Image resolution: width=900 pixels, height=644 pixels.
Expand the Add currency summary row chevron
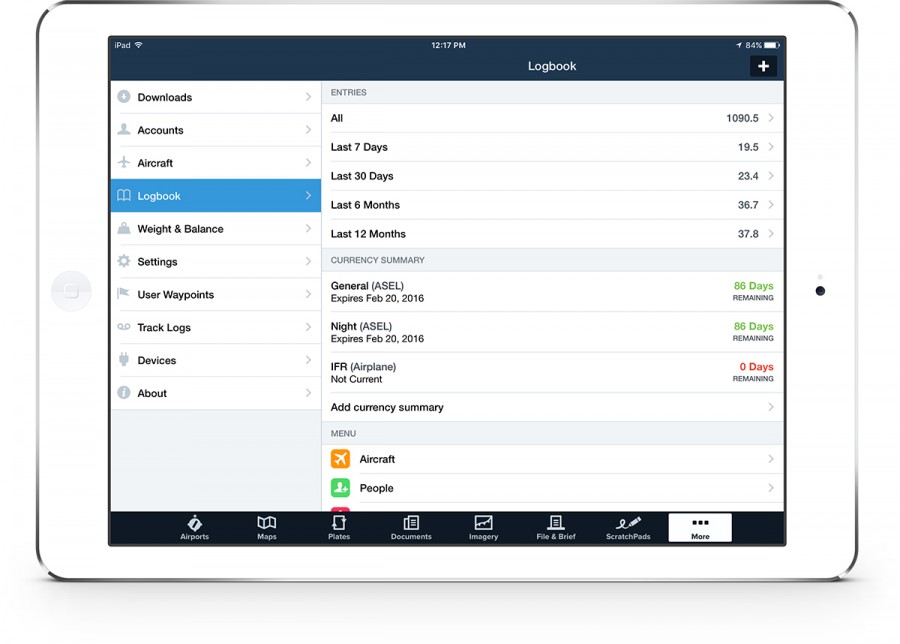coord(770,407)
